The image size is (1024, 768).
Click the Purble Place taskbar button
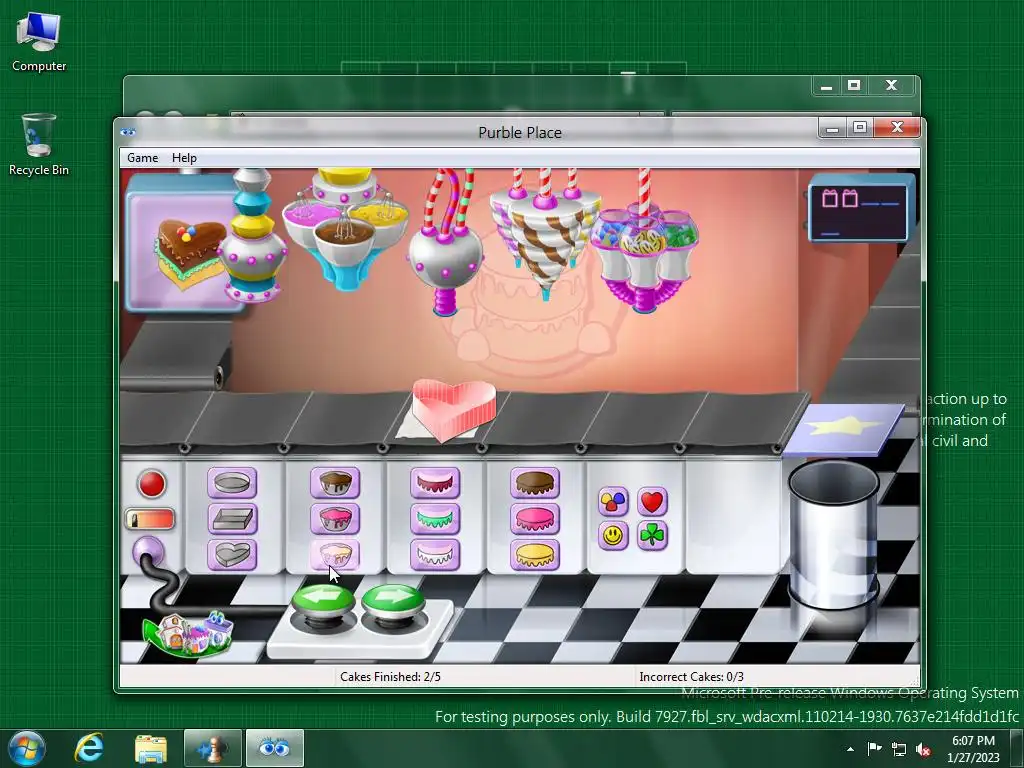[274, 748]
